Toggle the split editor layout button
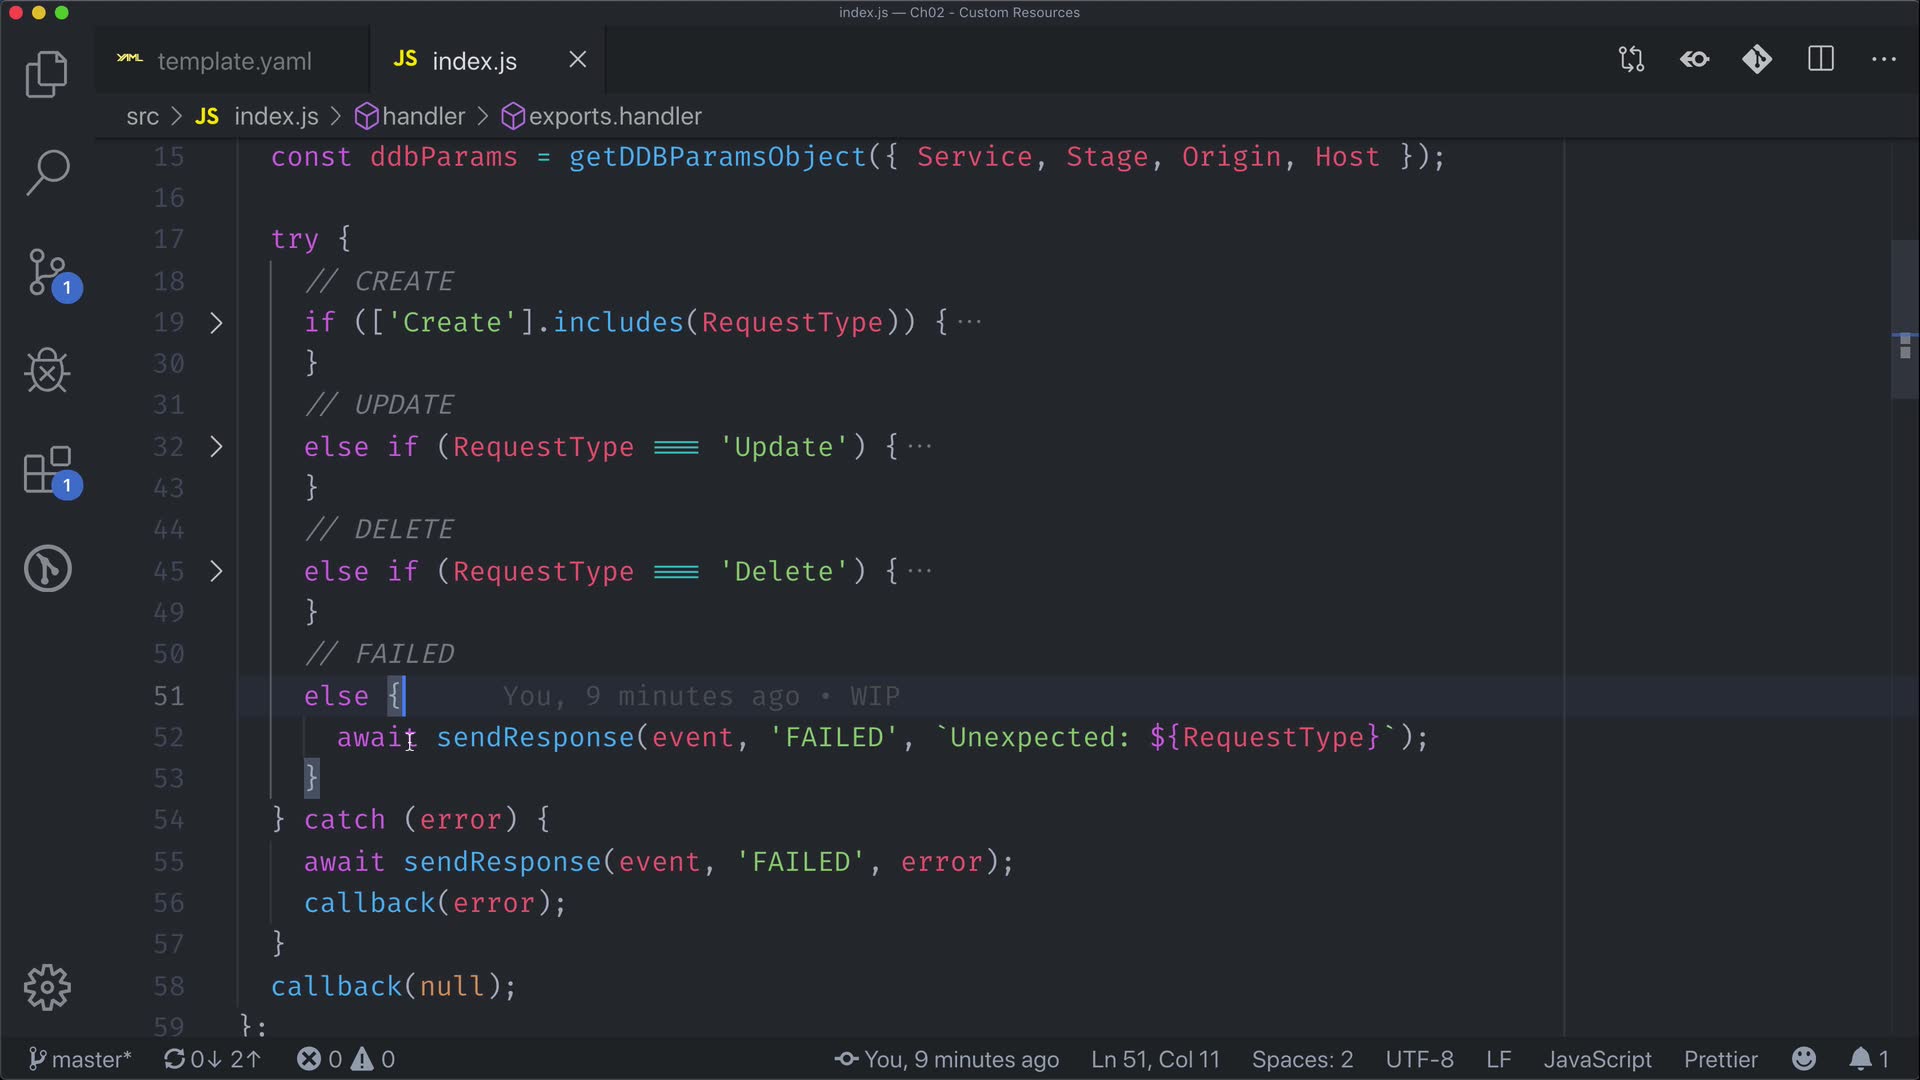This screenshot has width=1920, height=1080. pos(1821,60)
